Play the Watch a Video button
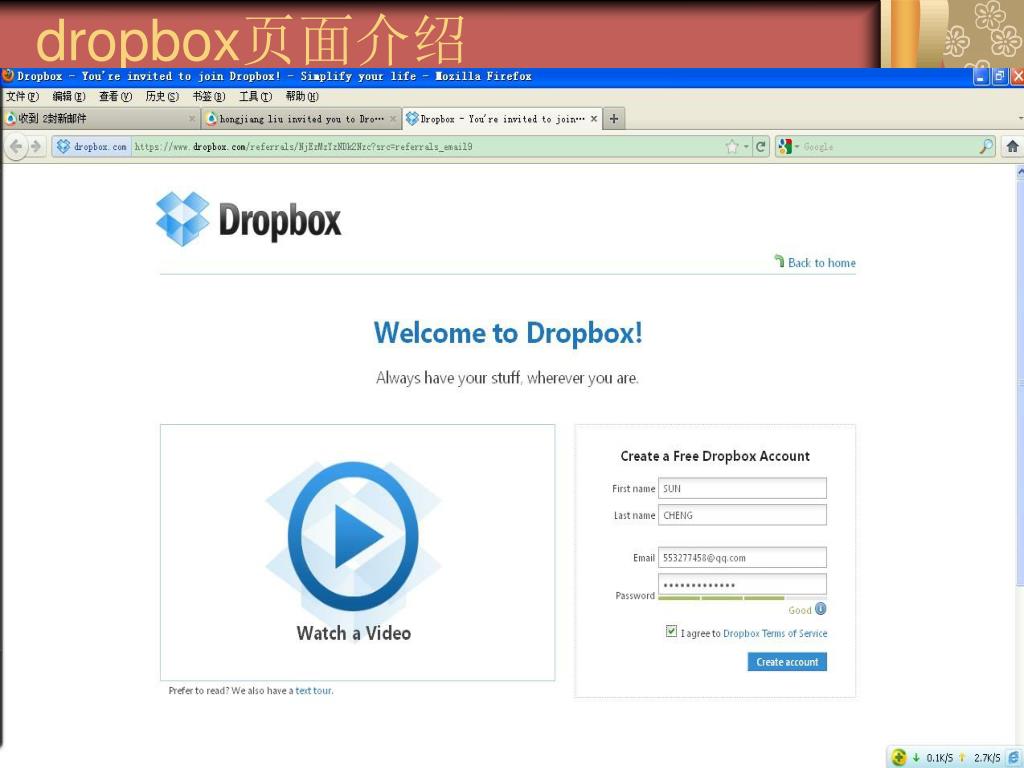 [353, 536]
